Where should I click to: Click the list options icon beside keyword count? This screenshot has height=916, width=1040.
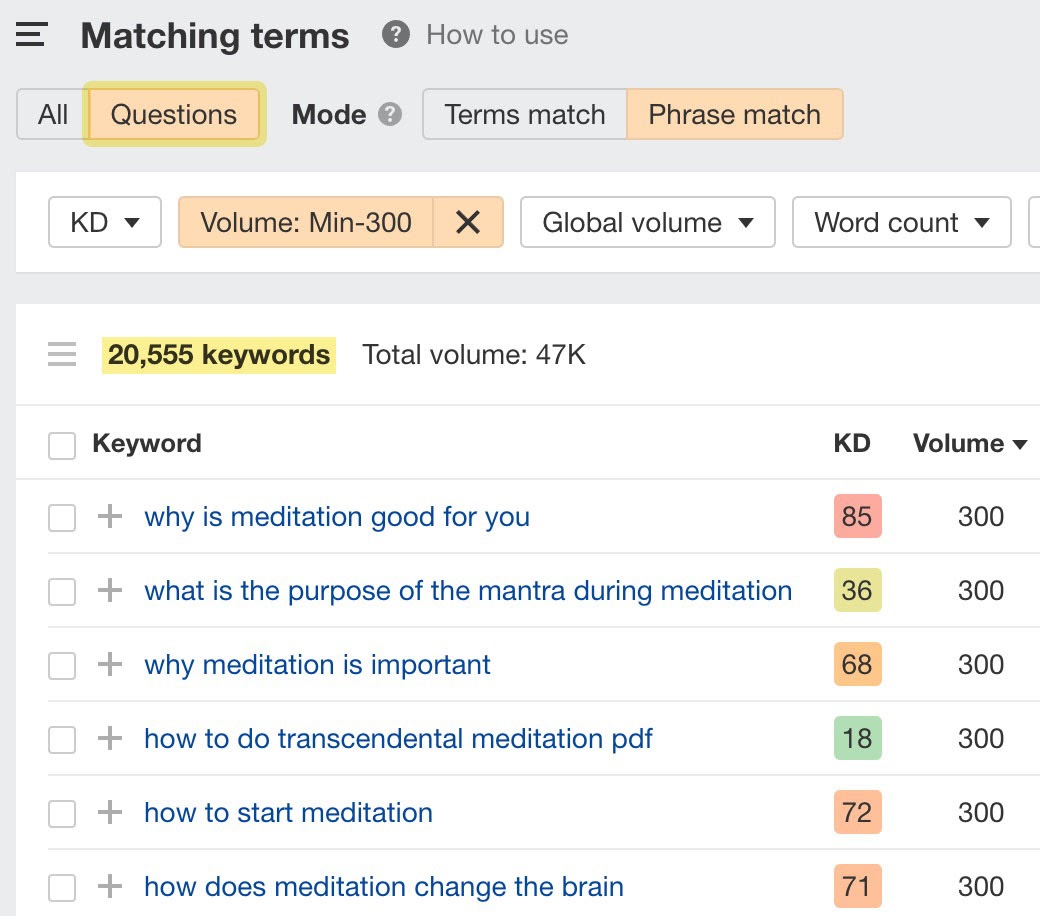tap(62, 354)
